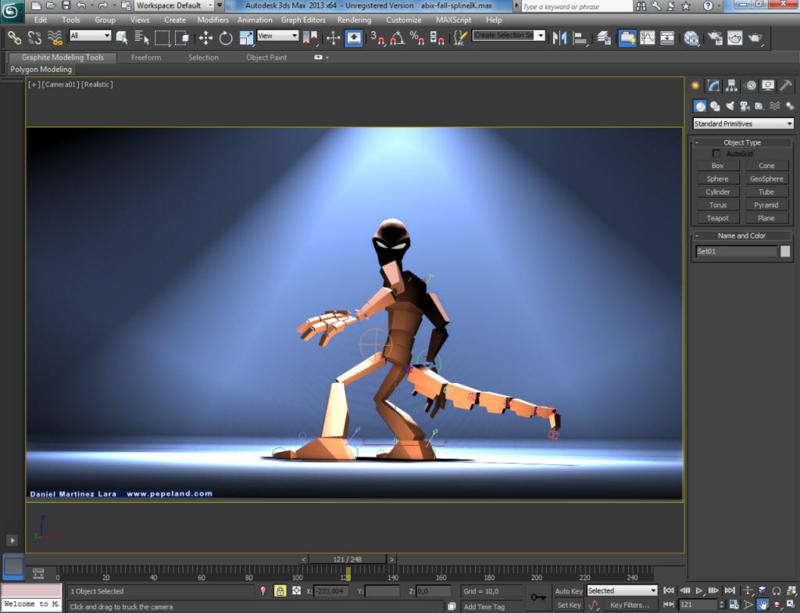Collapse the Object Type rollout
This screenshot has height=613, width=800.
[x=742, y=142]
